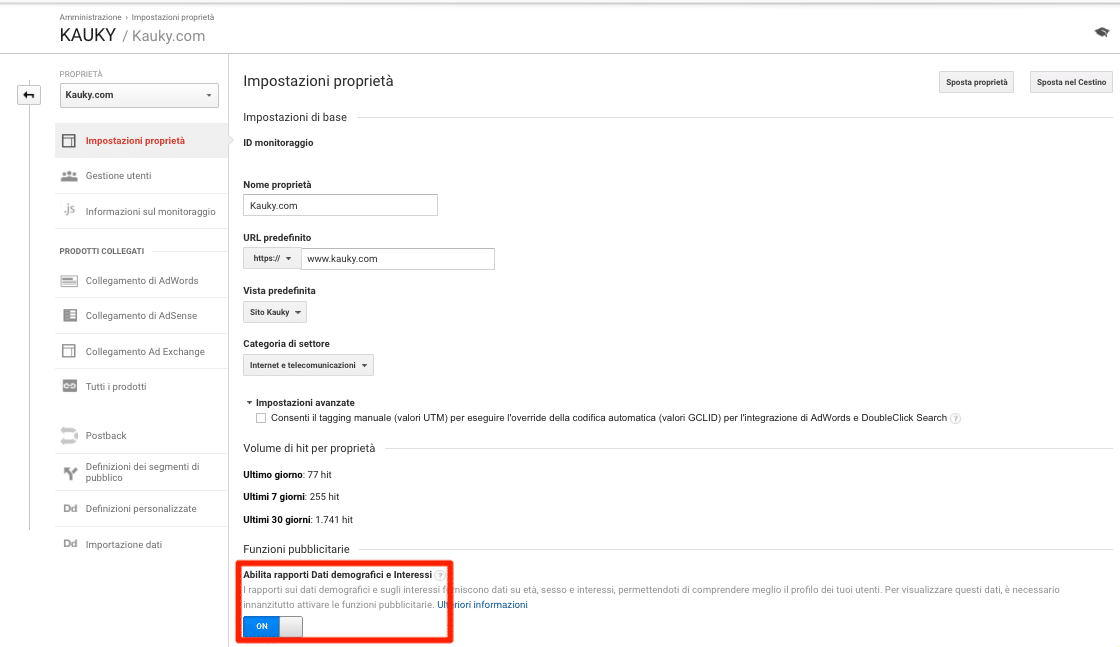Turn off the demographic reports ON switch

[270, 626]
